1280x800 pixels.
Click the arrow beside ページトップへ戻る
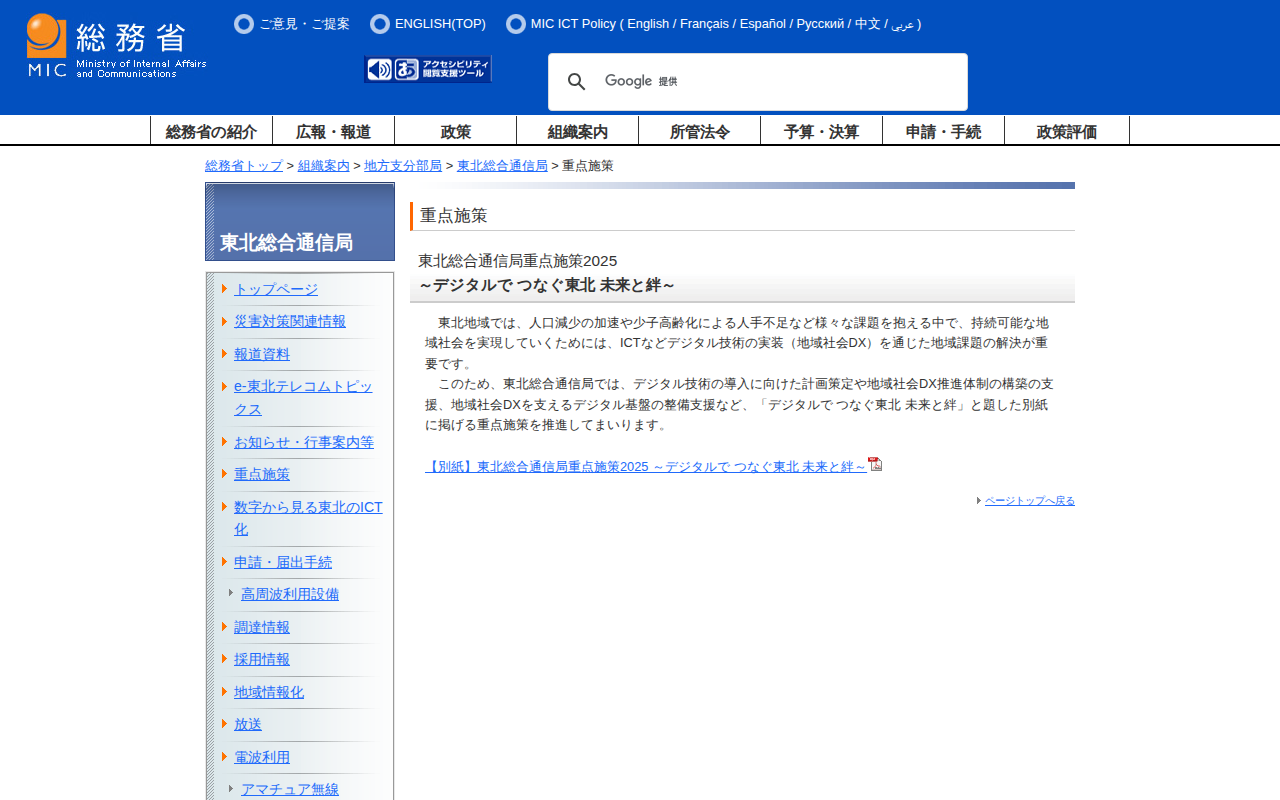[x=979, y=501]
